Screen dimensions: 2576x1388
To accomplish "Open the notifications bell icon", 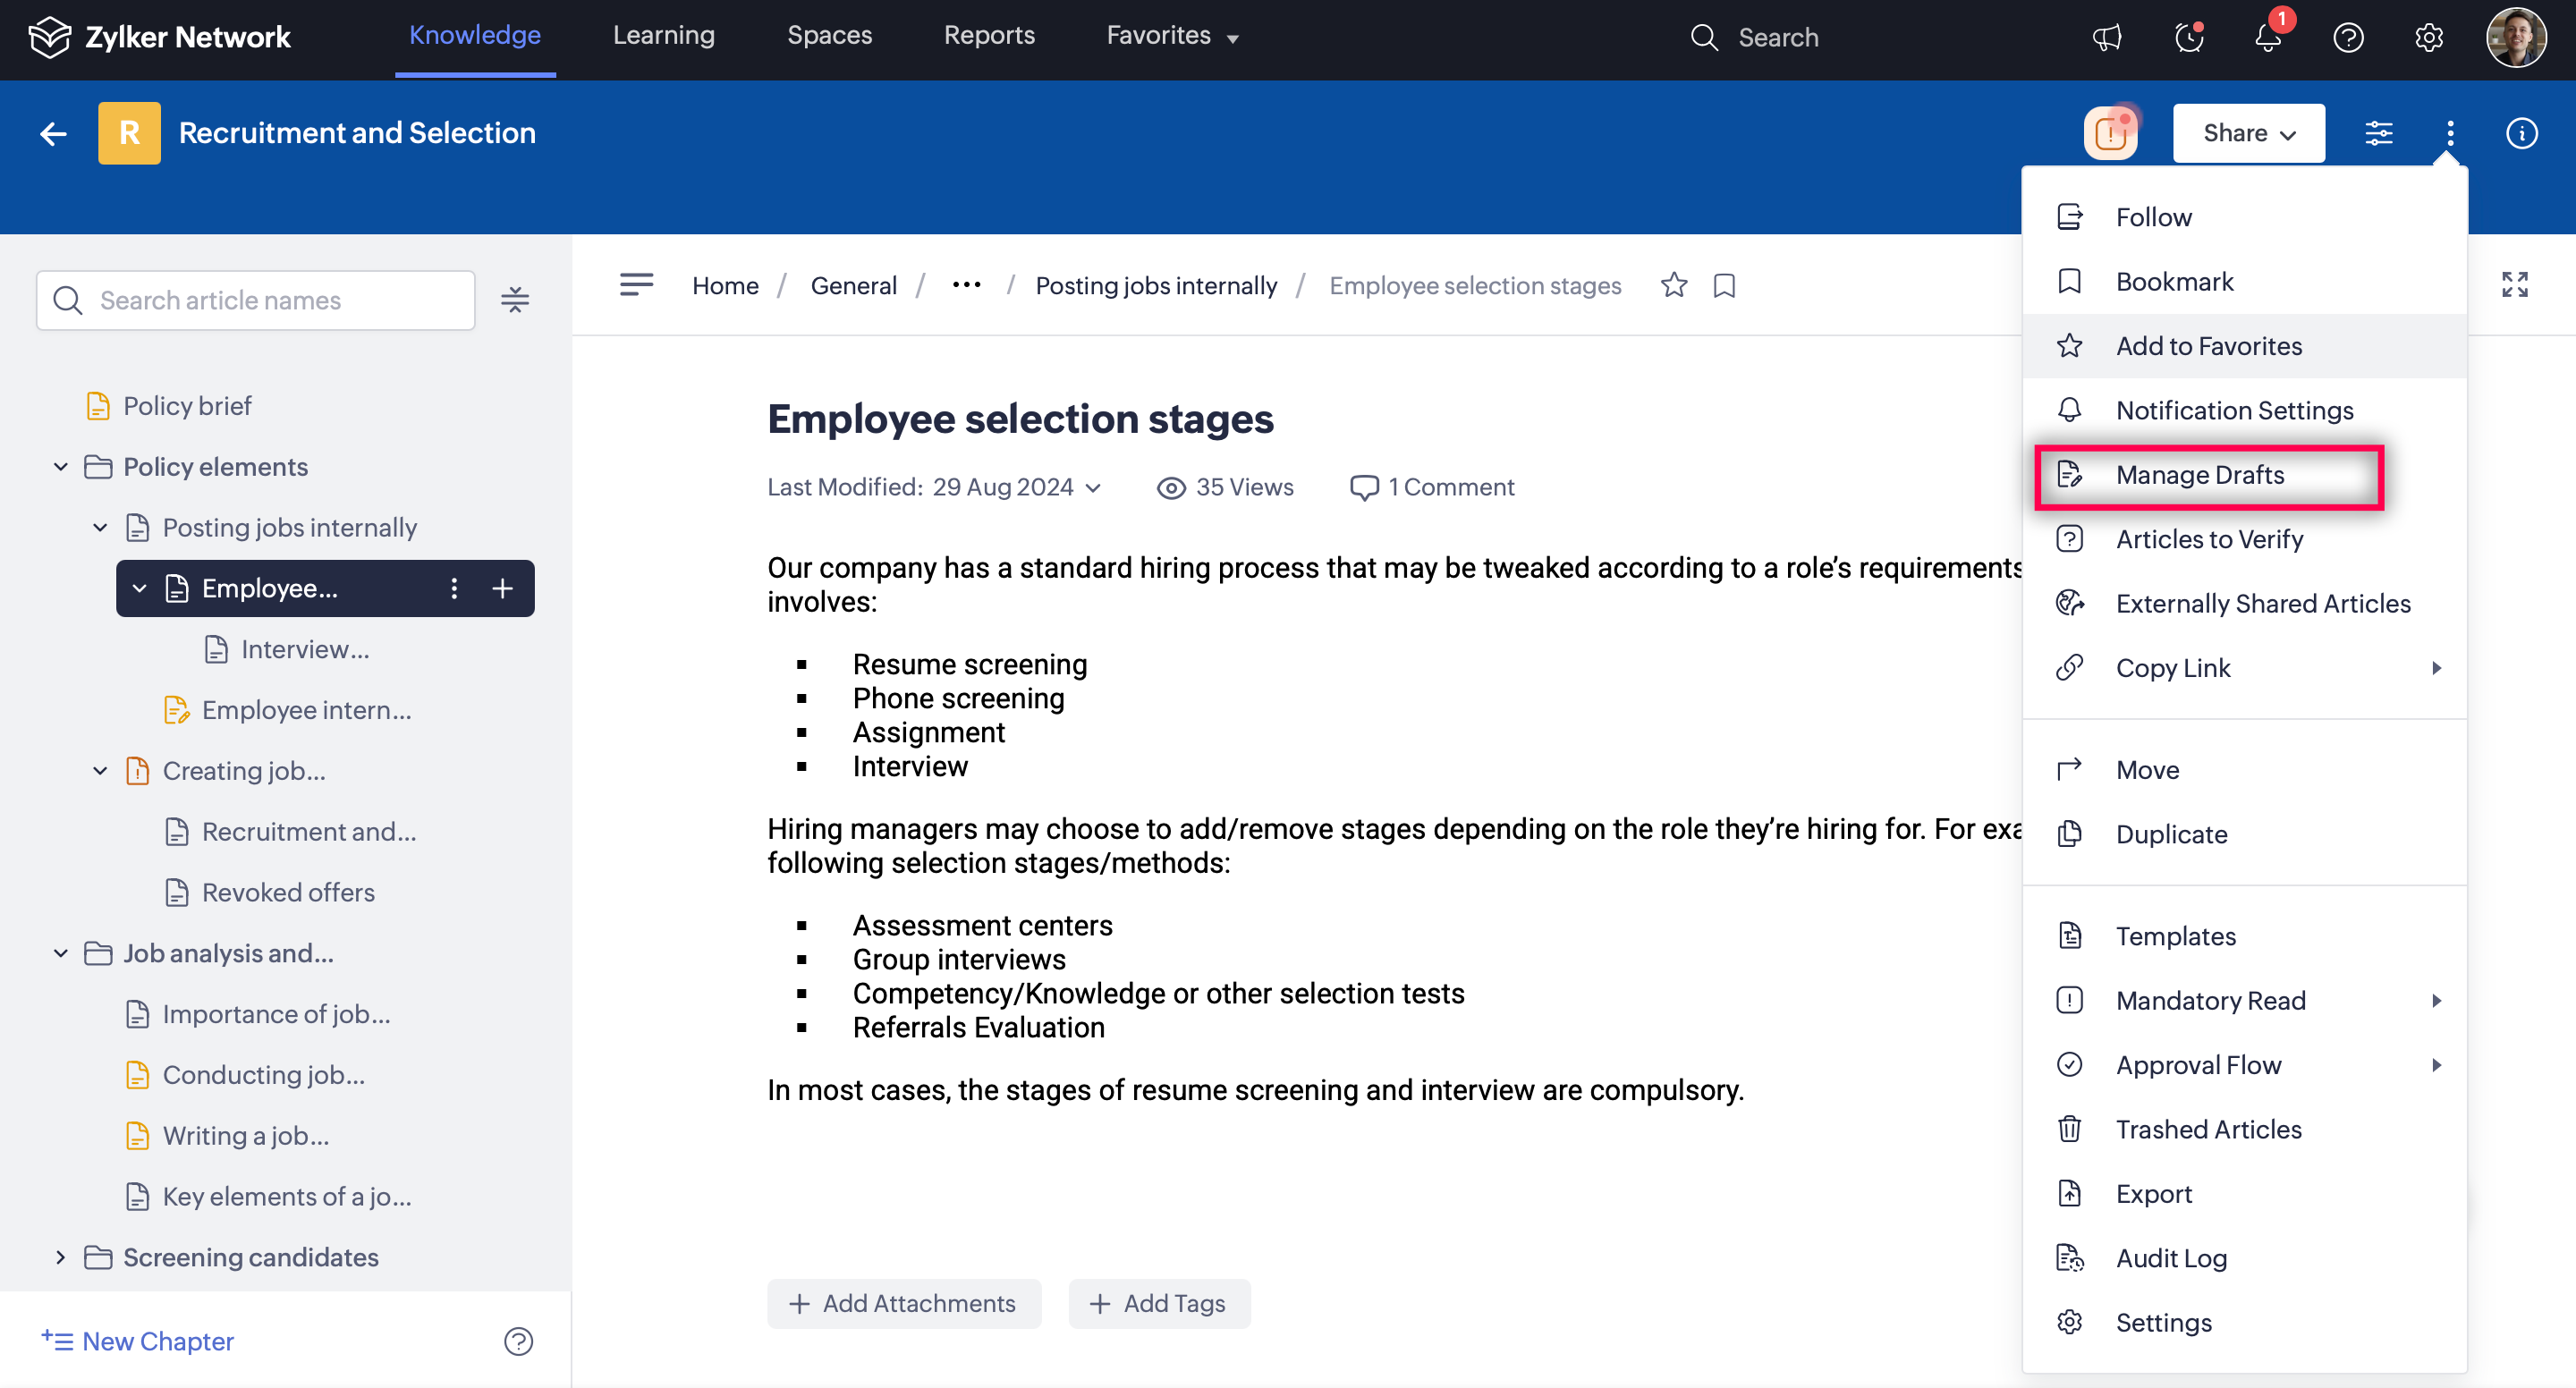I will (2267, 38).
